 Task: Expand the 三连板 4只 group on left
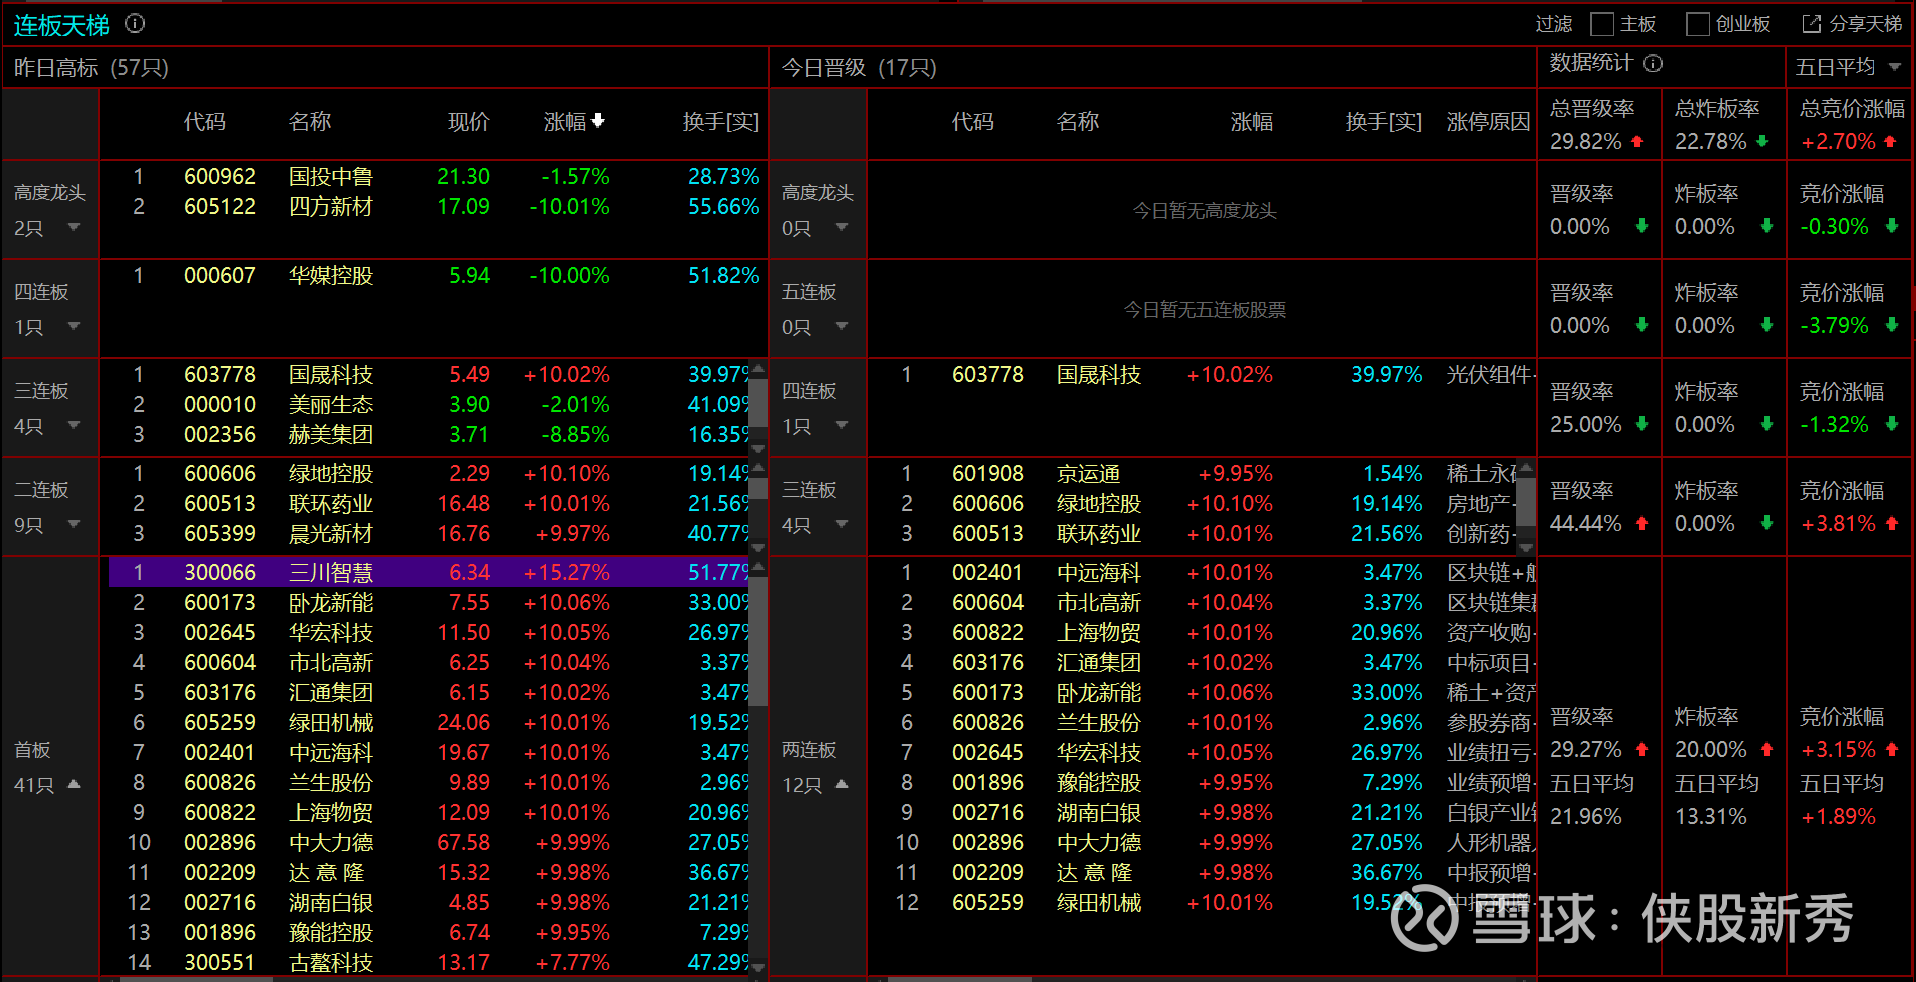point(74,425)
